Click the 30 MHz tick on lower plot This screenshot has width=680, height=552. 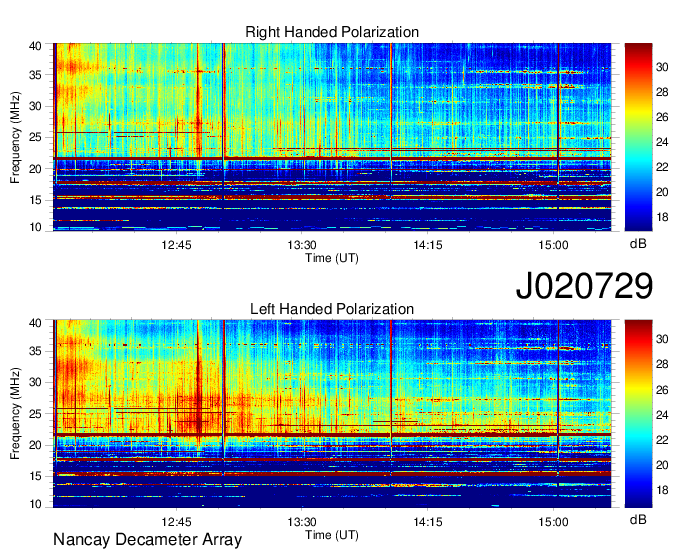tap(35, 382)
